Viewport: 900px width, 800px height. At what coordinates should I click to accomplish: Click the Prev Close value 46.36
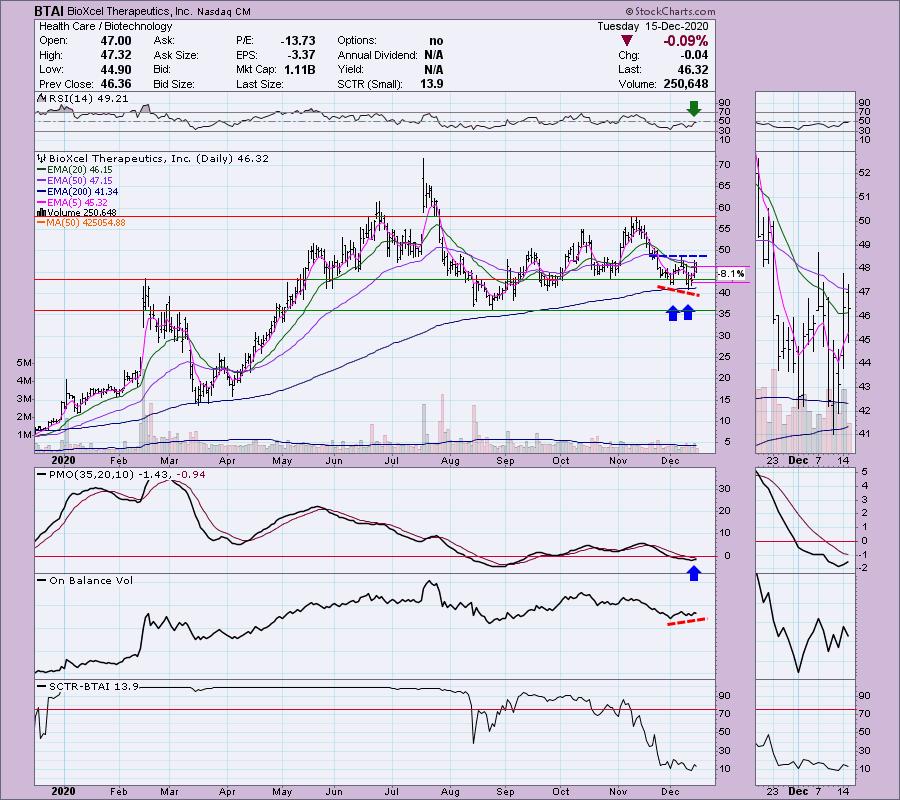coord(116,84)
